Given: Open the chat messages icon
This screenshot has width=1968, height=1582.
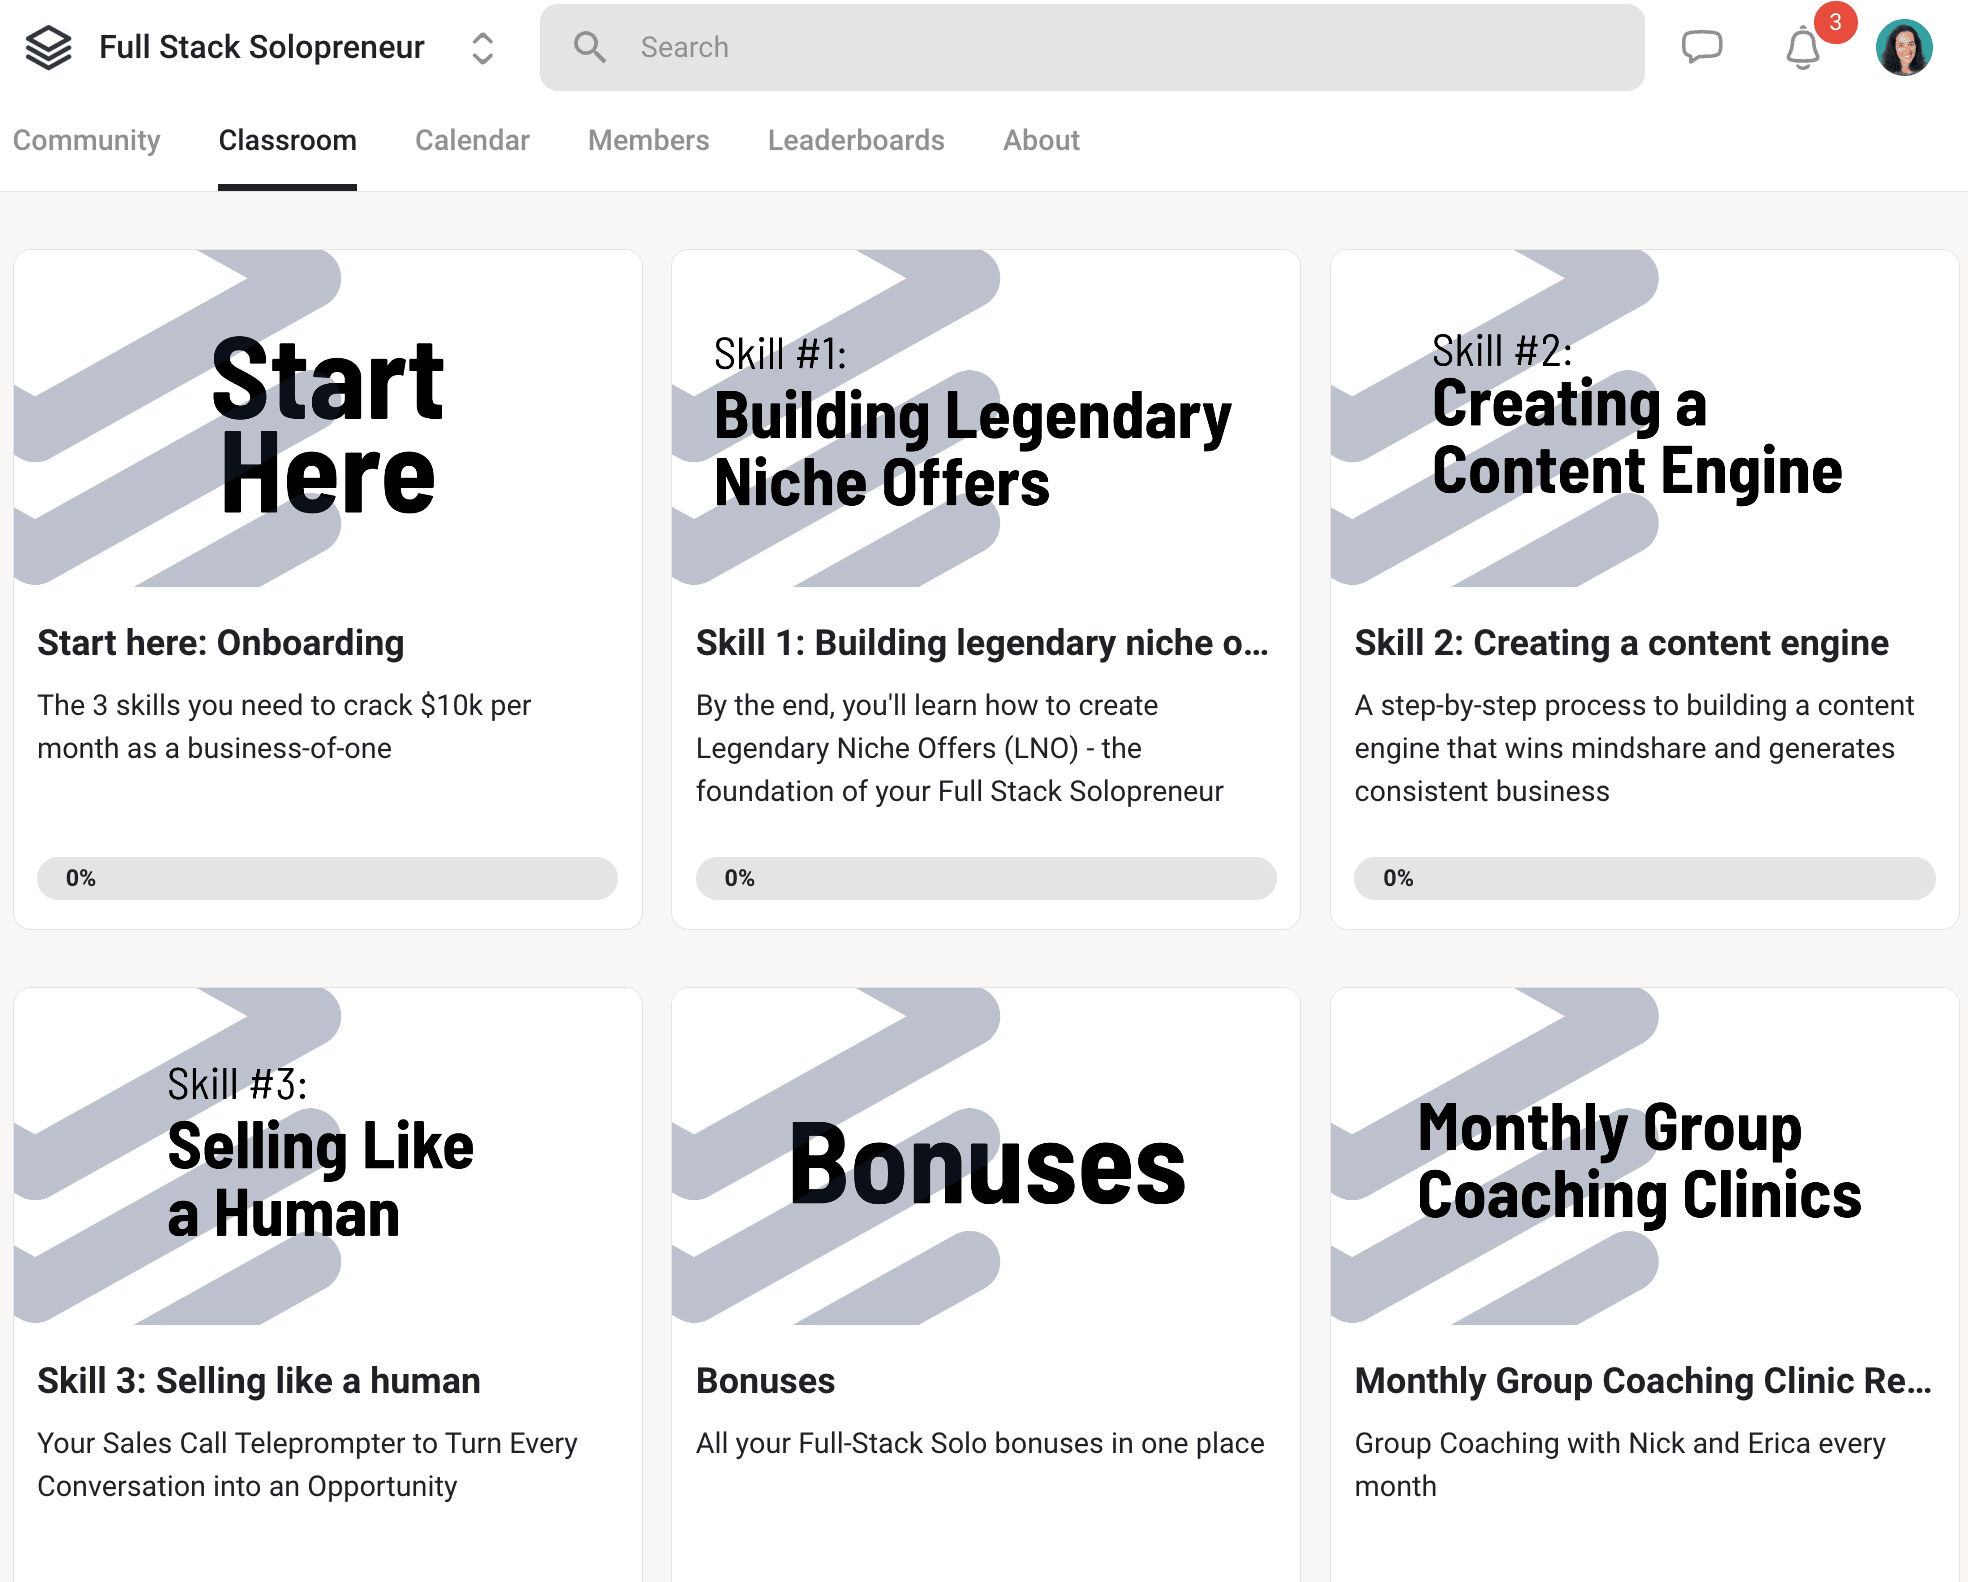Looking at the screenshot, I should [x=1701, y=47].
